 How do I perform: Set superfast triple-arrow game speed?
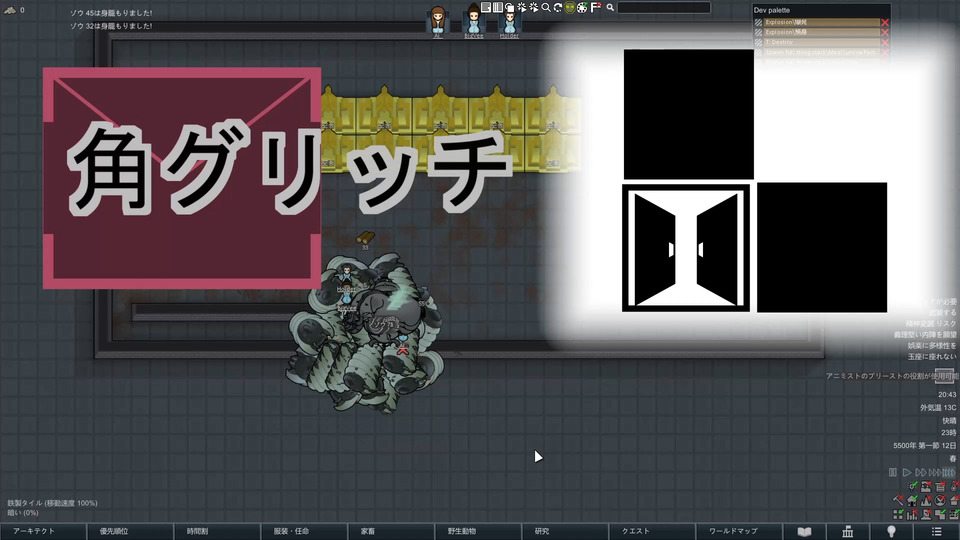tap(934, 472)
